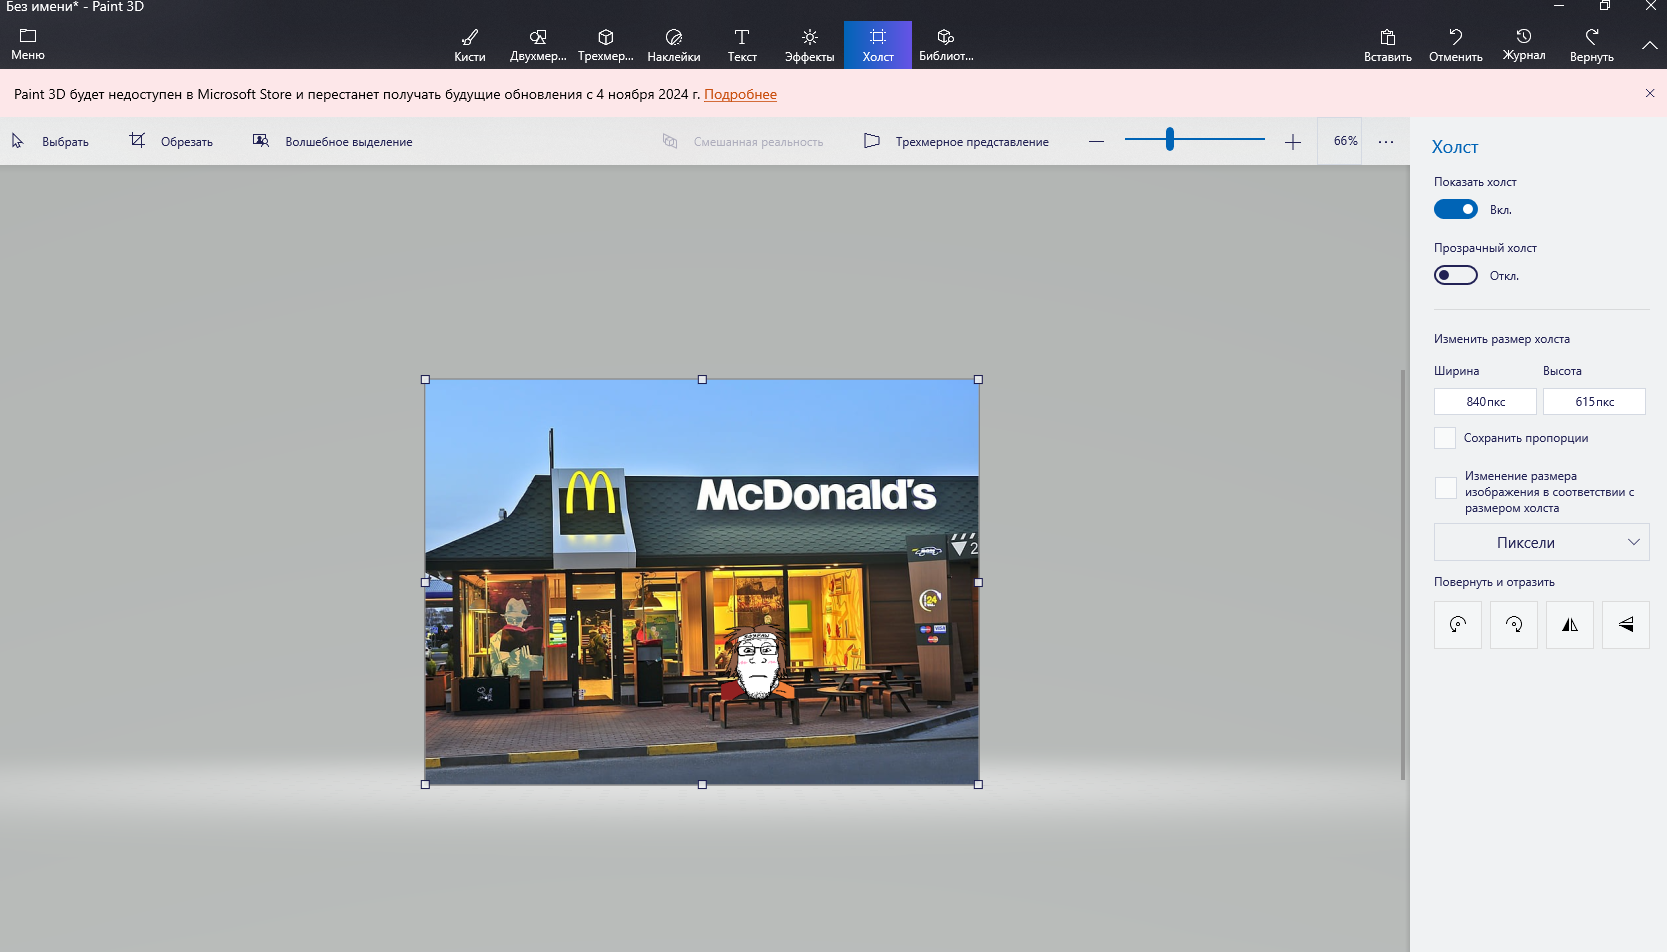Collapse the top ribbon with chevron
Viewport: 1667px width, 952px height.
1649,45
